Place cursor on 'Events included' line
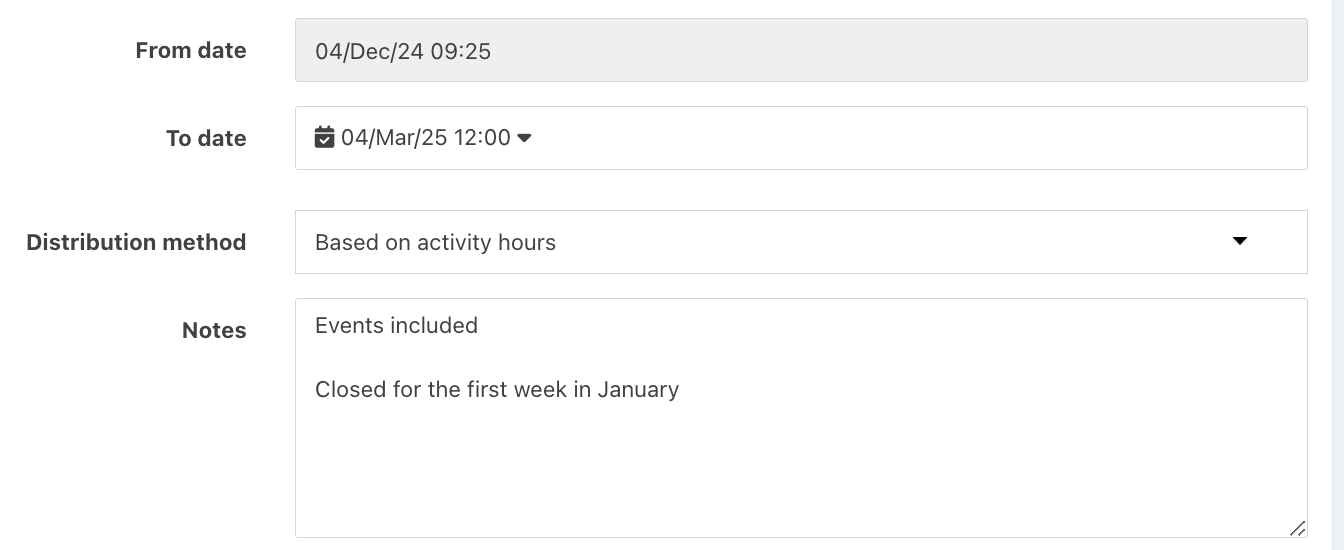The height and width of the screenshot is (550, 1344). point(396,325)
